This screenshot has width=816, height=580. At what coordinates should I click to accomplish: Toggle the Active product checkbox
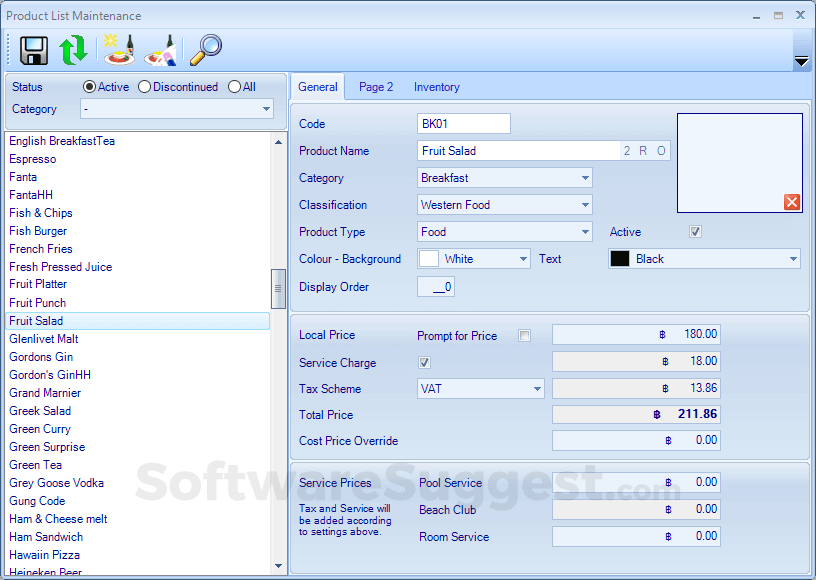point(695,231)
